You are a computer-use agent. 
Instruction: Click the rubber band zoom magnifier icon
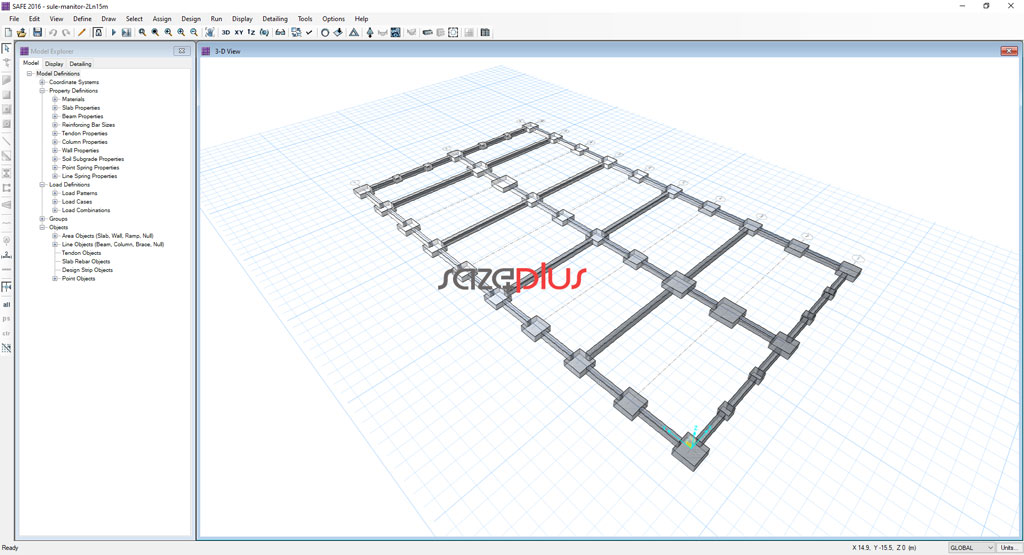(142, 32)
